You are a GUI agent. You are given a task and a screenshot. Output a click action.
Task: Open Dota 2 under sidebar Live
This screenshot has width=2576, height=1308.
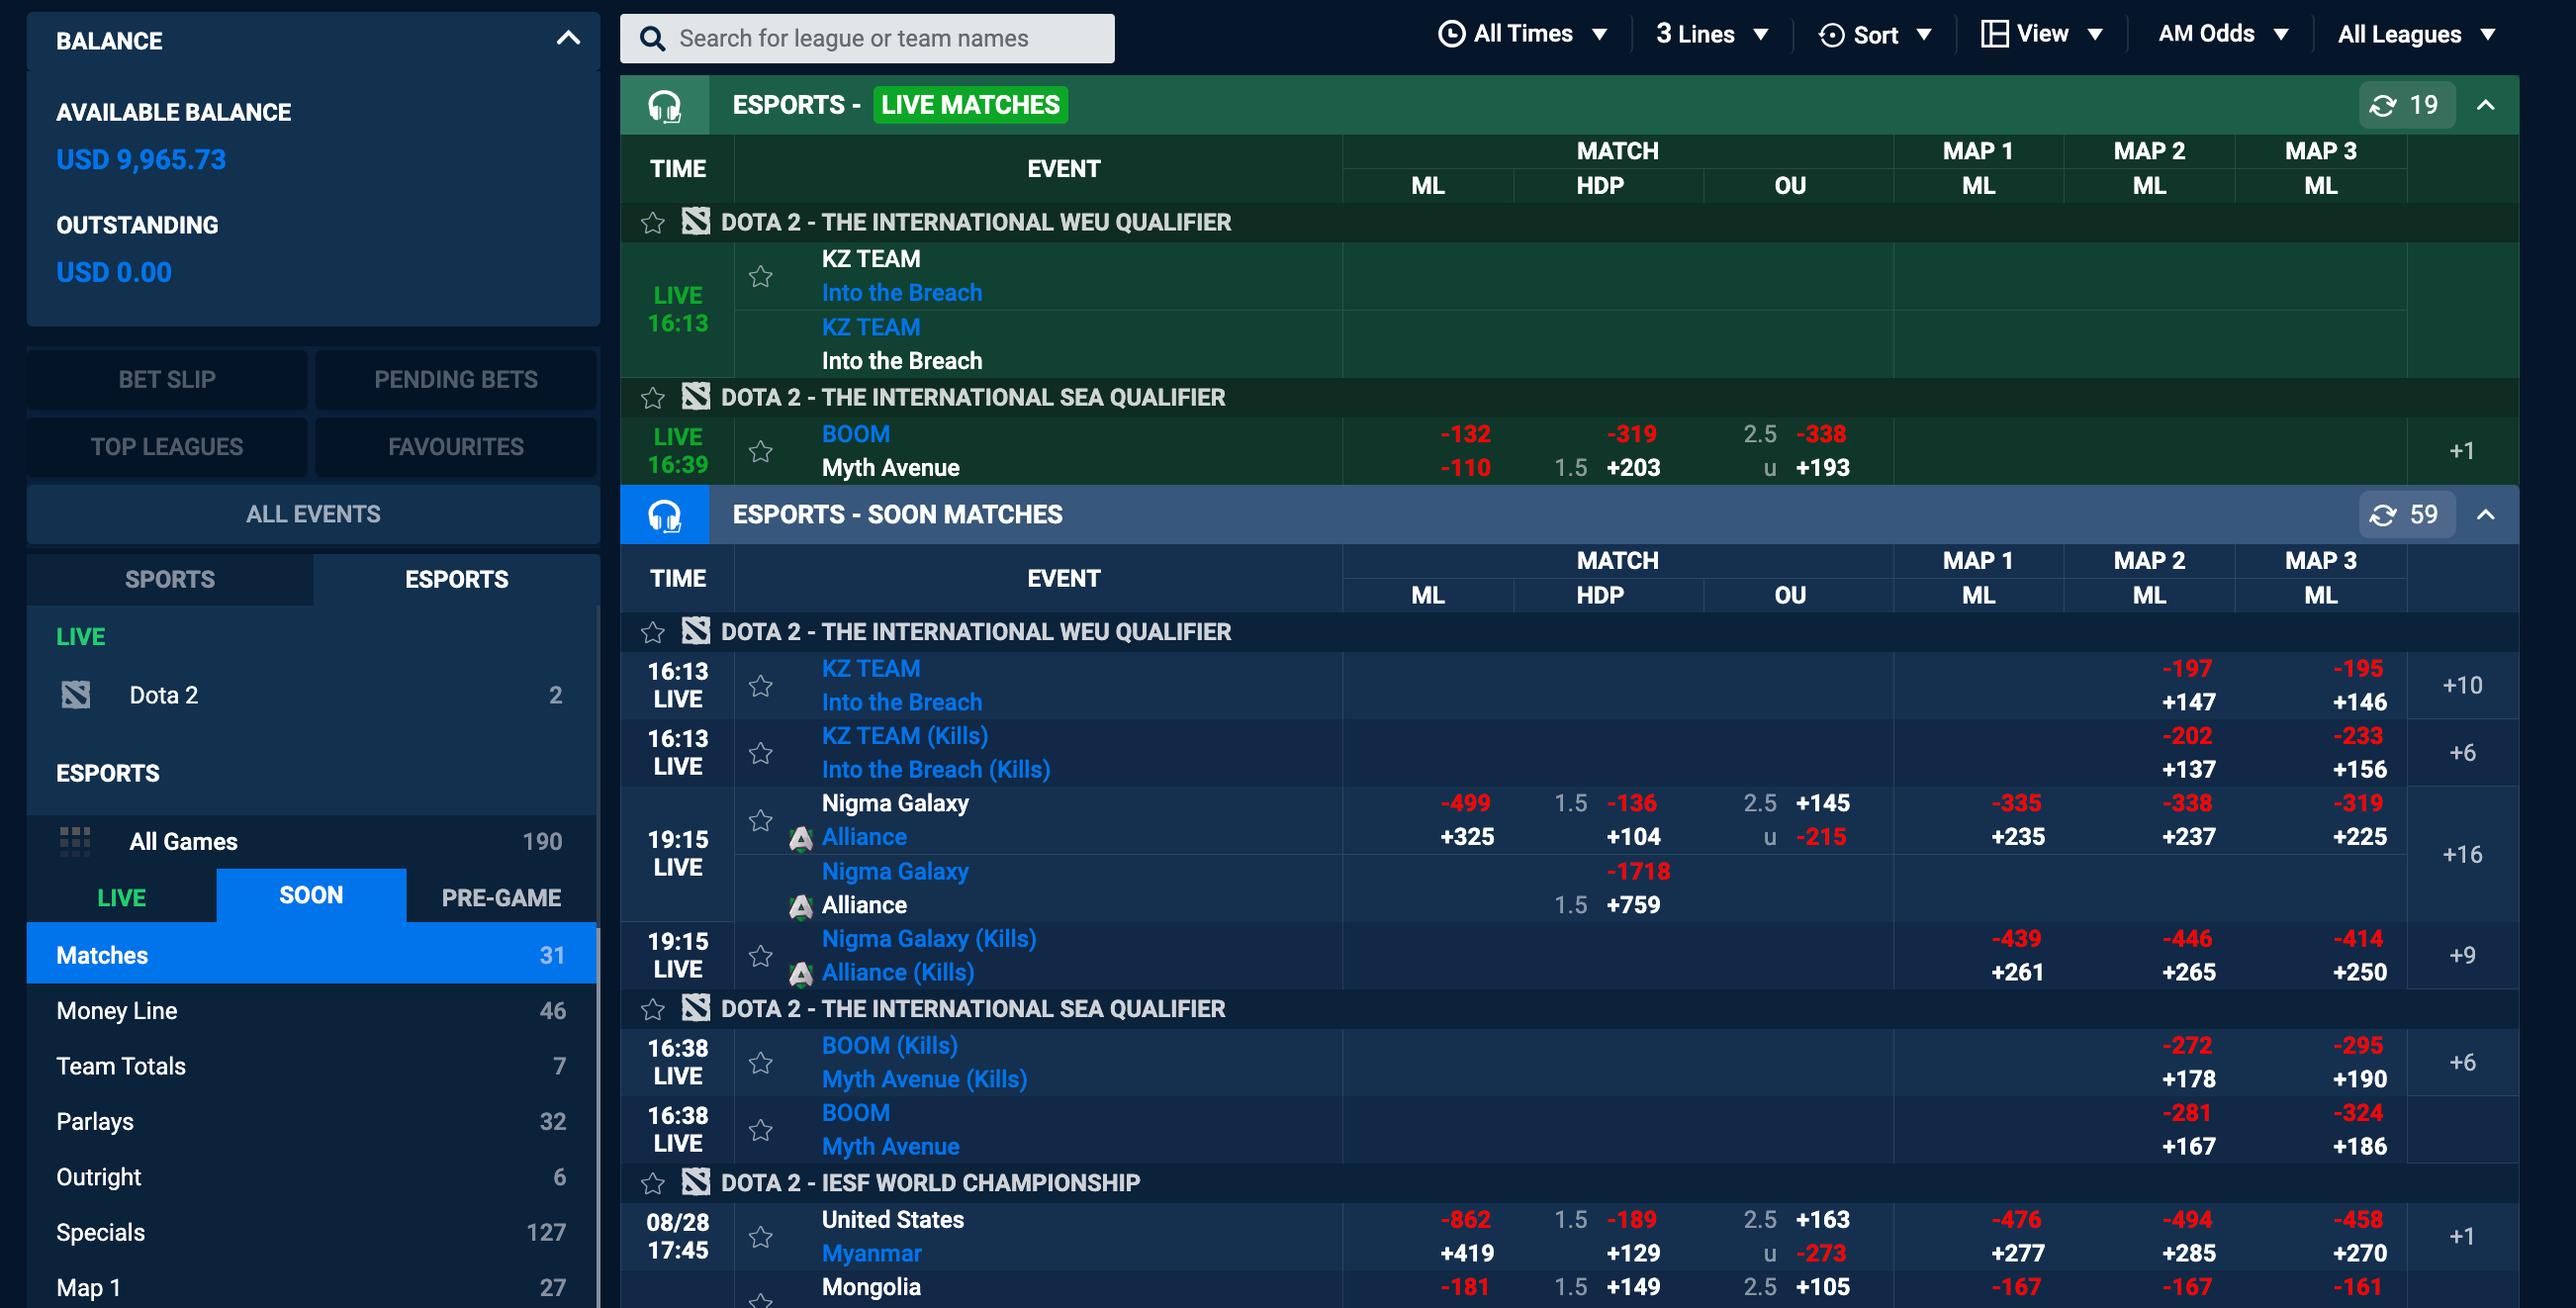coord(311,695)
